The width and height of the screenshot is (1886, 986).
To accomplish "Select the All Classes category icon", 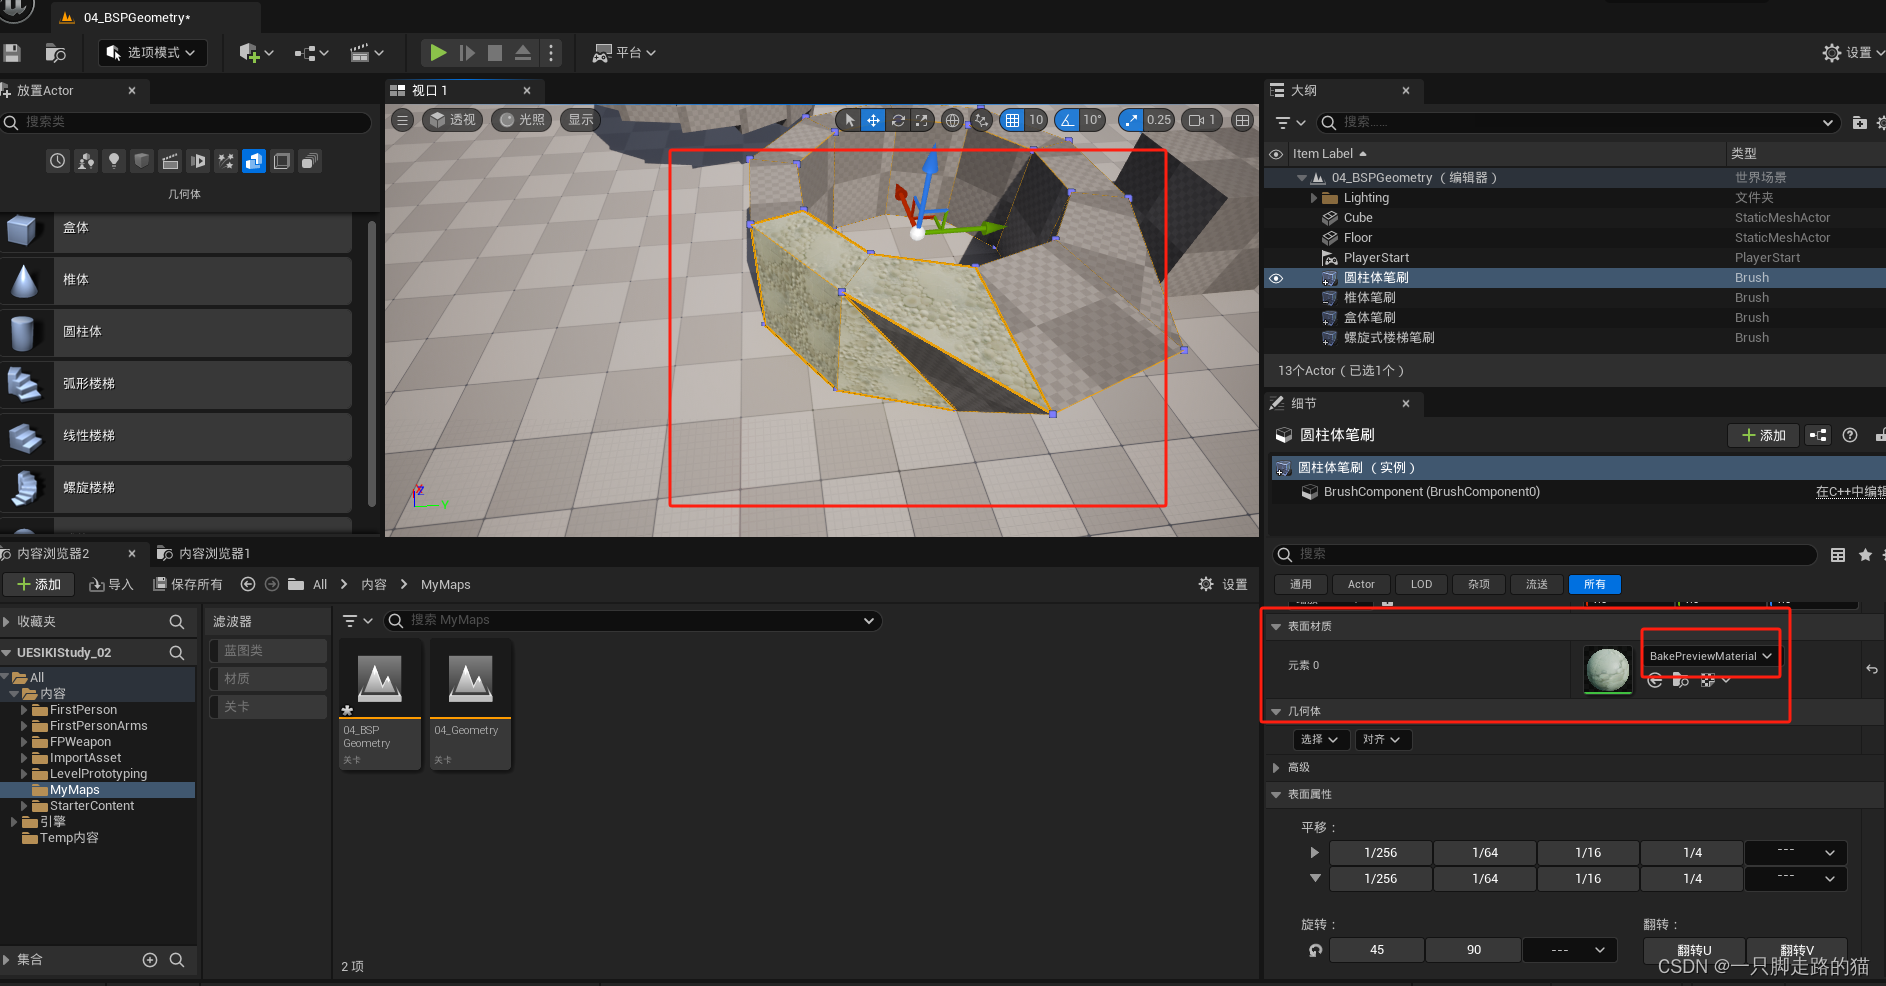I will 310,161.
